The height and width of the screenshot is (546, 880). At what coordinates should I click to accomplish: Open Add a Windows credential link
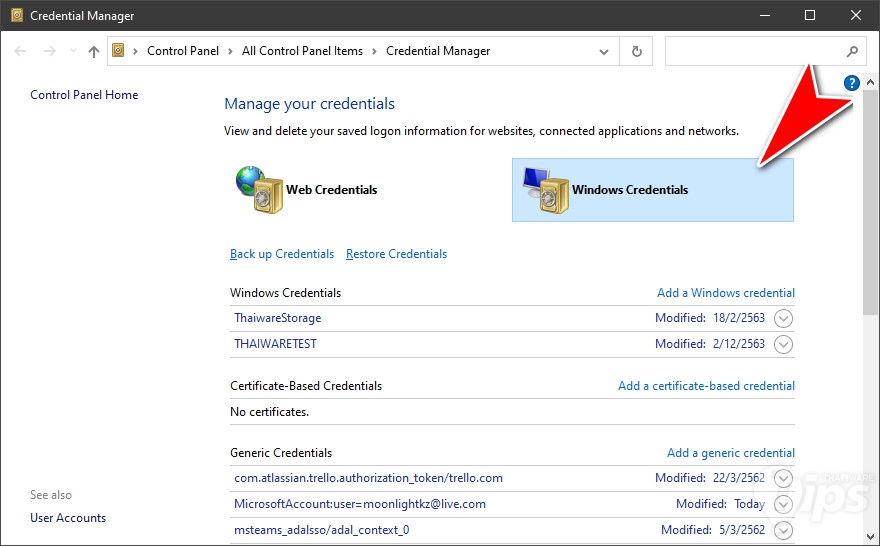pos(725,293)
